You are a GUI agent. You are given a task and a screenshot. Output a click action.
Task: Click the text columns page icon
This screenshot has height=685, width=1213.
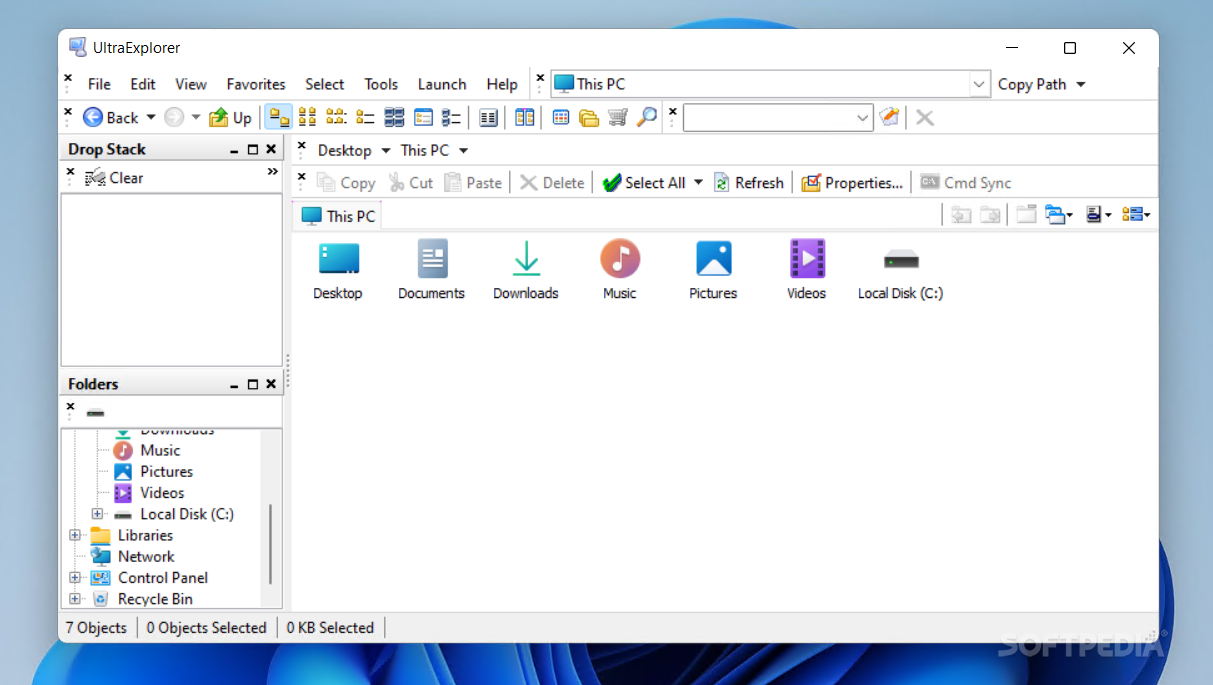point(488,117)
